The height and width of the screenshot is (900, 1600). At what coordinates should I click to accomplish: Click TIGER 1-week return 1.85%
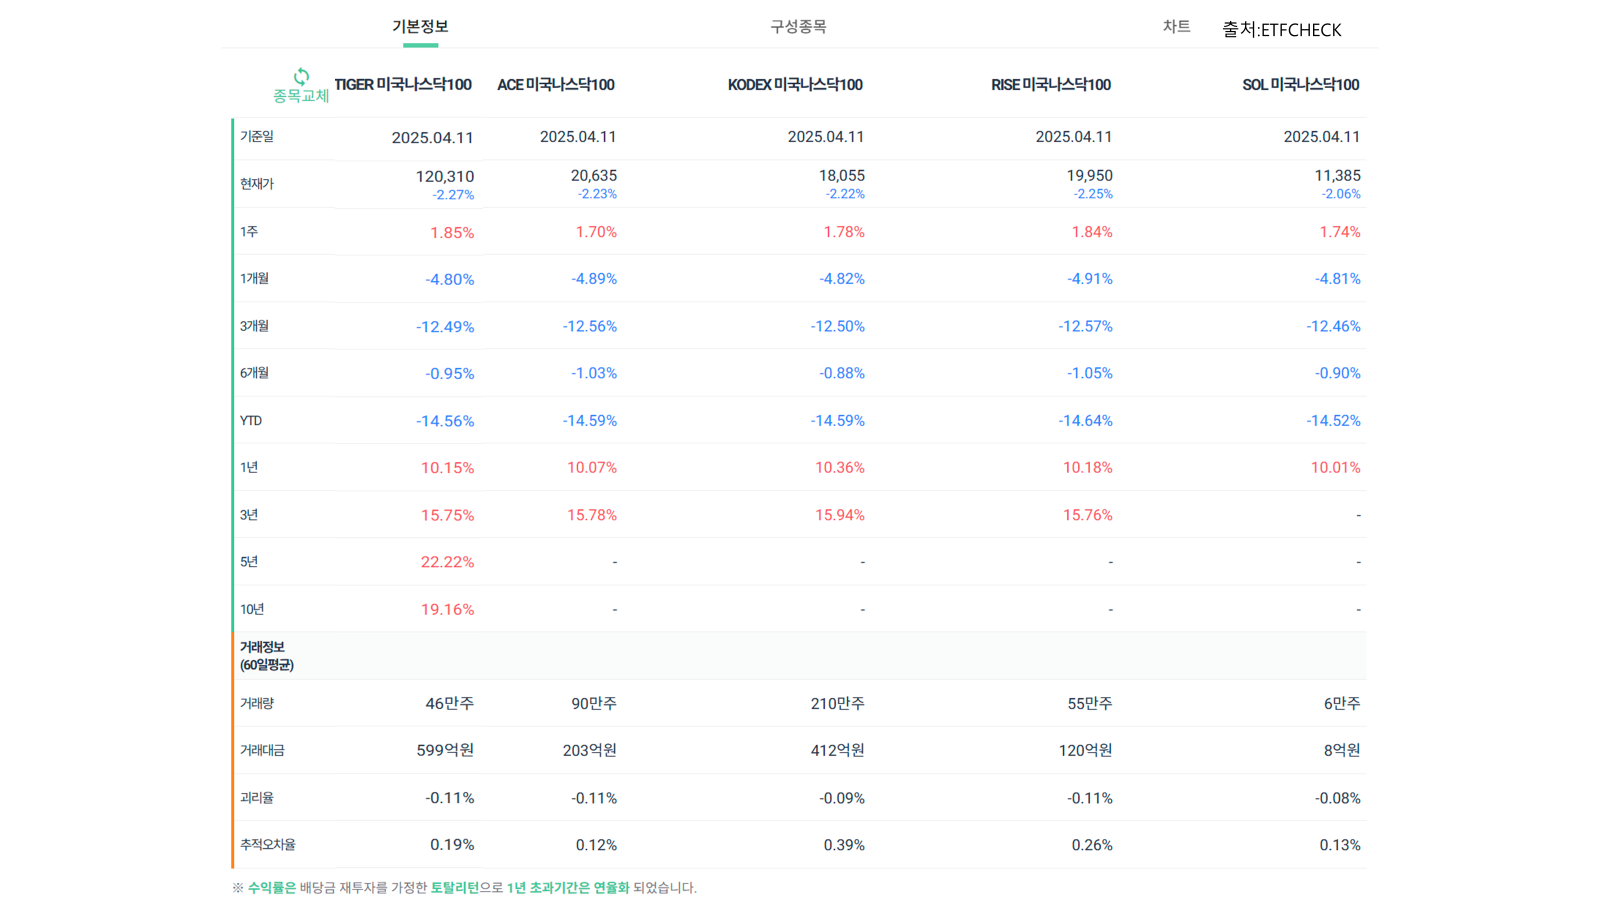coord(452,233)
